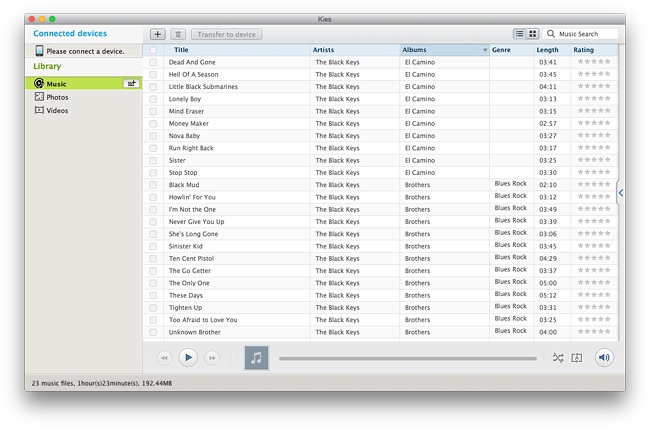Check the box for Hell Of A Season
The image size is (650, 430).
coord(153,74)
